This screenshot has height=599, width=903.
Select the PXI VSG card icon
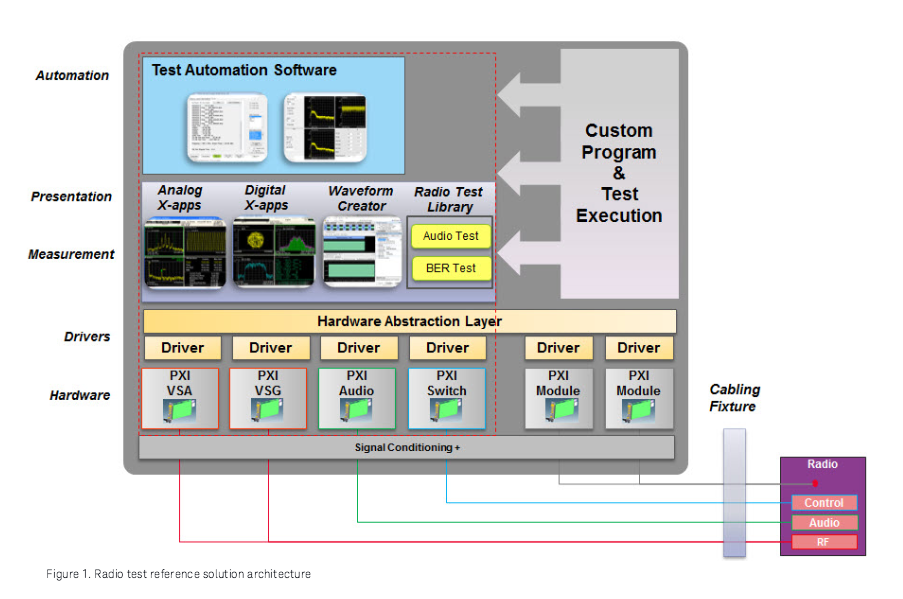point(269,410)
